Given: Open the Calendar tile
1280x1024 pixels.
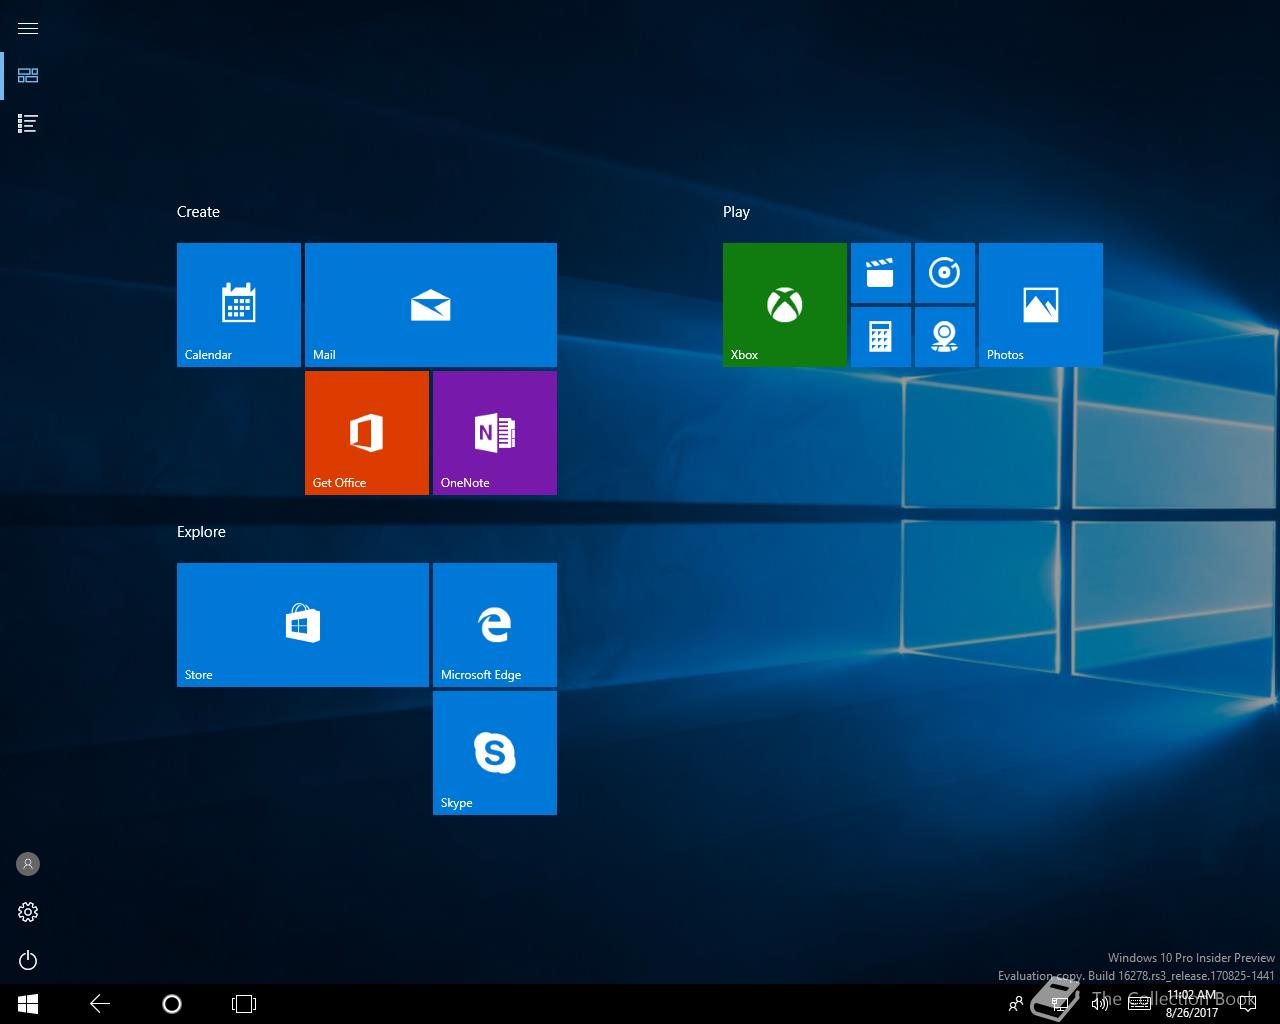Looking at the screenshot, I should tap(239, 305).
